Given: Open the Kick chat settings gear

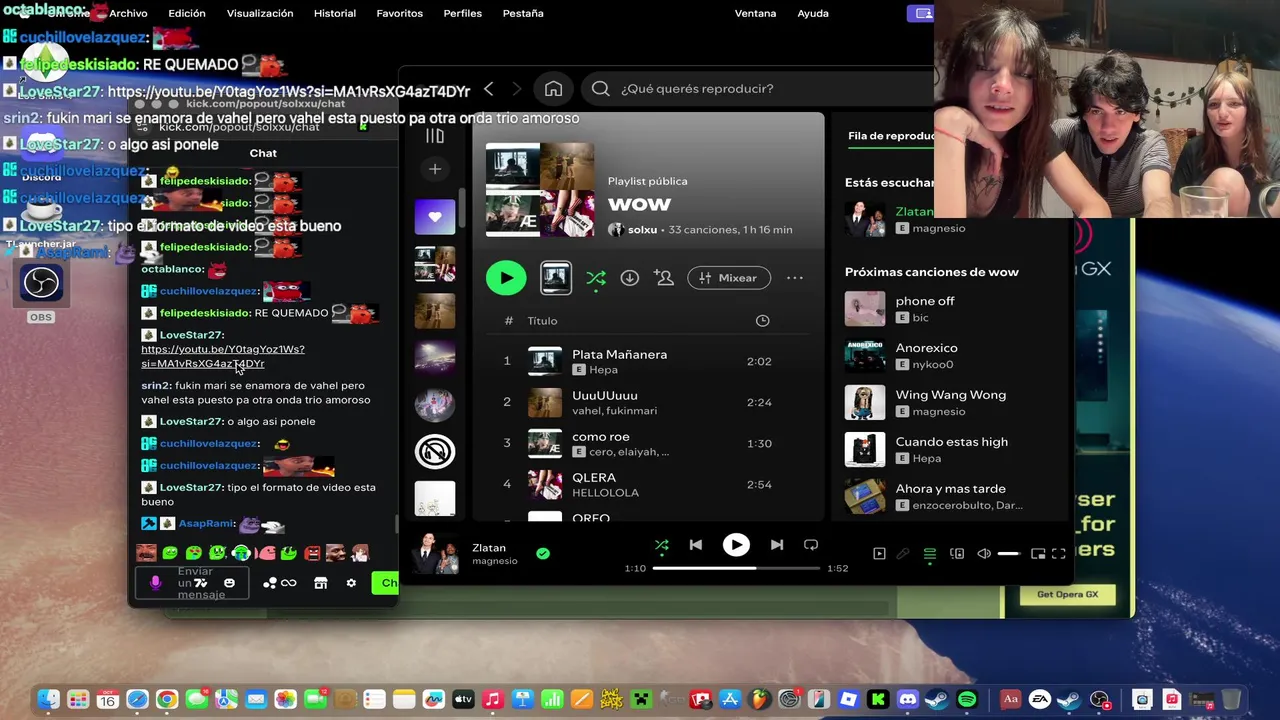Looking at the screenshot, I should (x=351, y=583).
